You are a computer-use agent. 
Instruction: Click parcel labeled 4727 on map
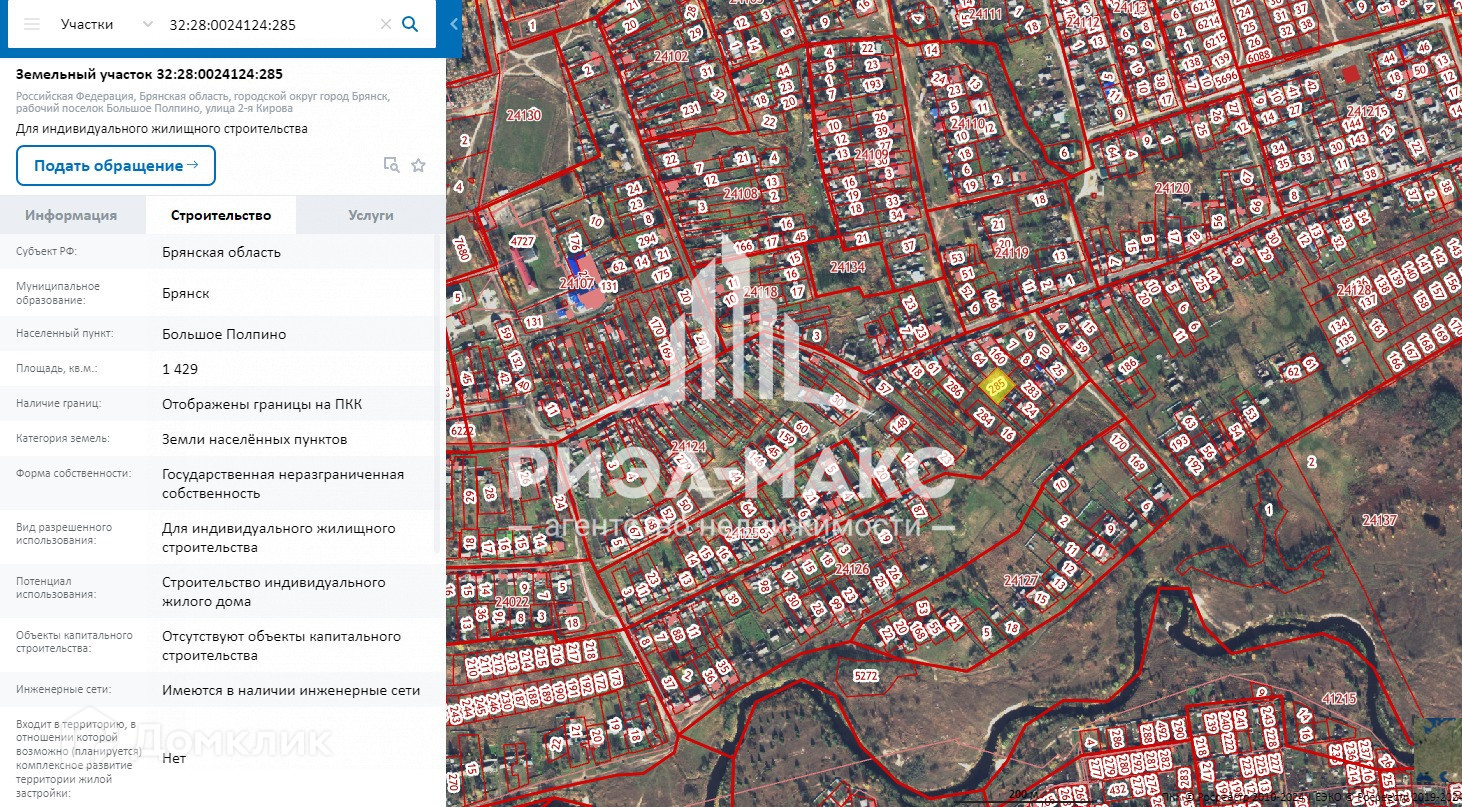pyautogui.click(x=521, y=241)
